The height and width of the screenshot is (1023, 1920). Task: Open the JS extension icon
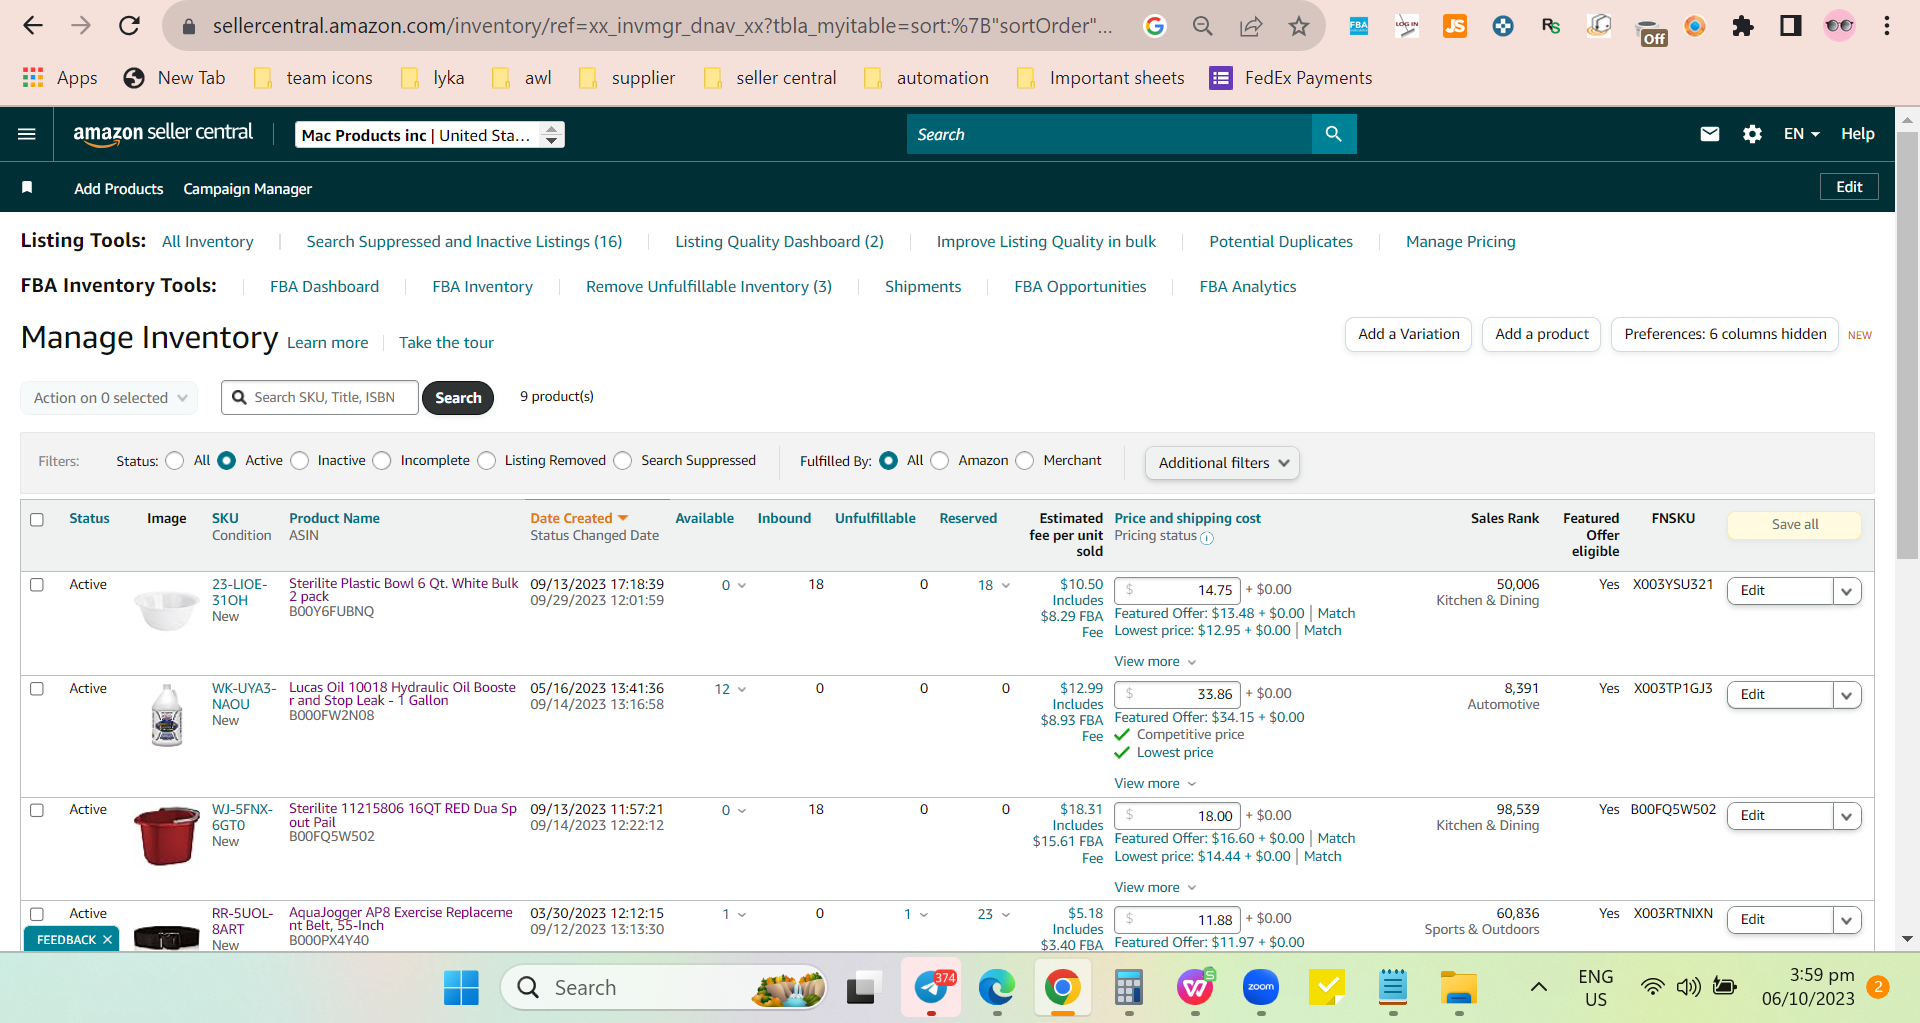(1455, 26)
